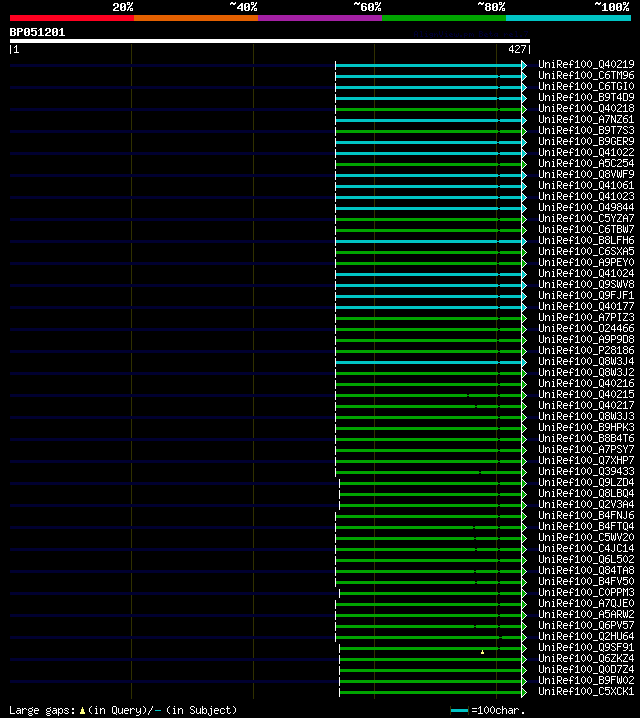Open the UniRef100_Q6PV57 entry
This screenshot has width=640, height=718.
pos(586,625)
